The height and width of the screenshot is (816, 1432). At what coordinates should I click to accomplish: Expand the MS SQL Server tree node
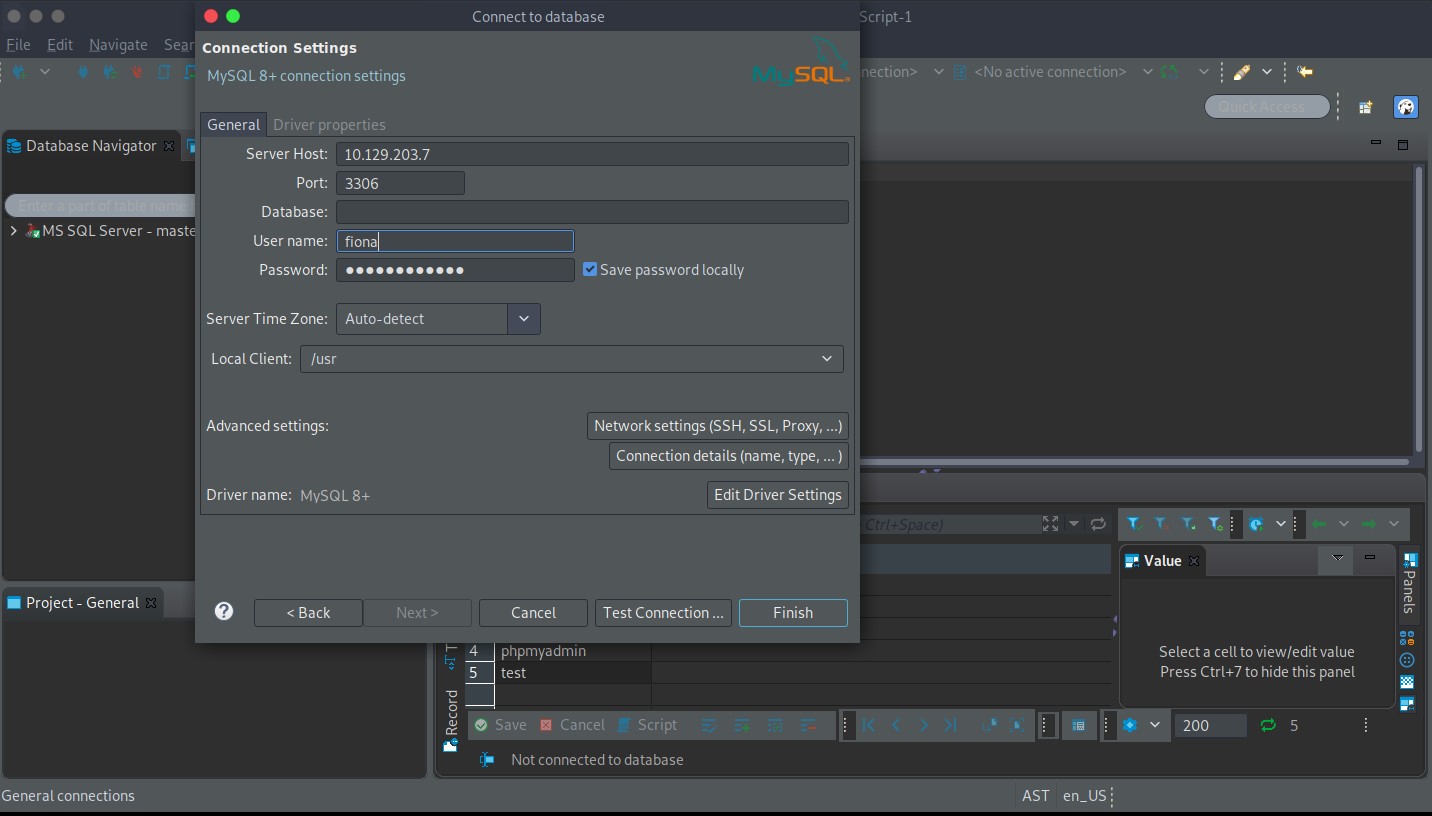(x=13, y=231)
